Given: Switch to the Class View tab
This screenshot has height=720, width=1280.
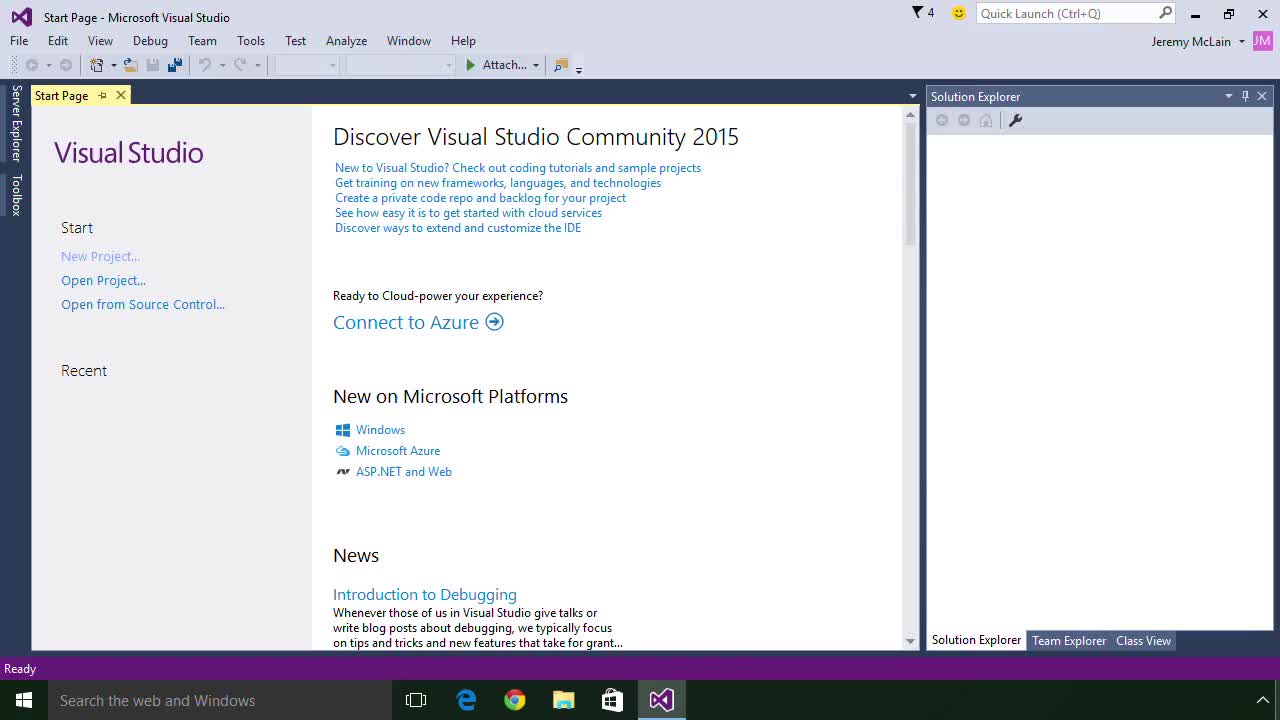Looking at the screenshot, I should pyautogui.click(x=1143, y=641).
